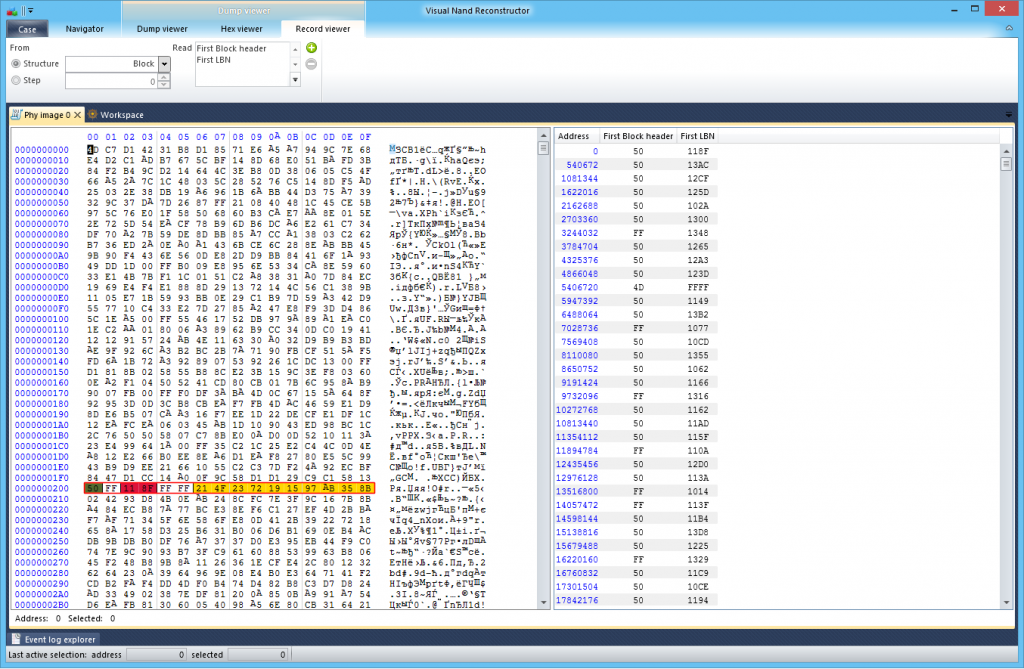The height and width of the screenshot is (669, 1024).
Task: Click the green plus add-field icon
Action: click(x=312, y=48)
